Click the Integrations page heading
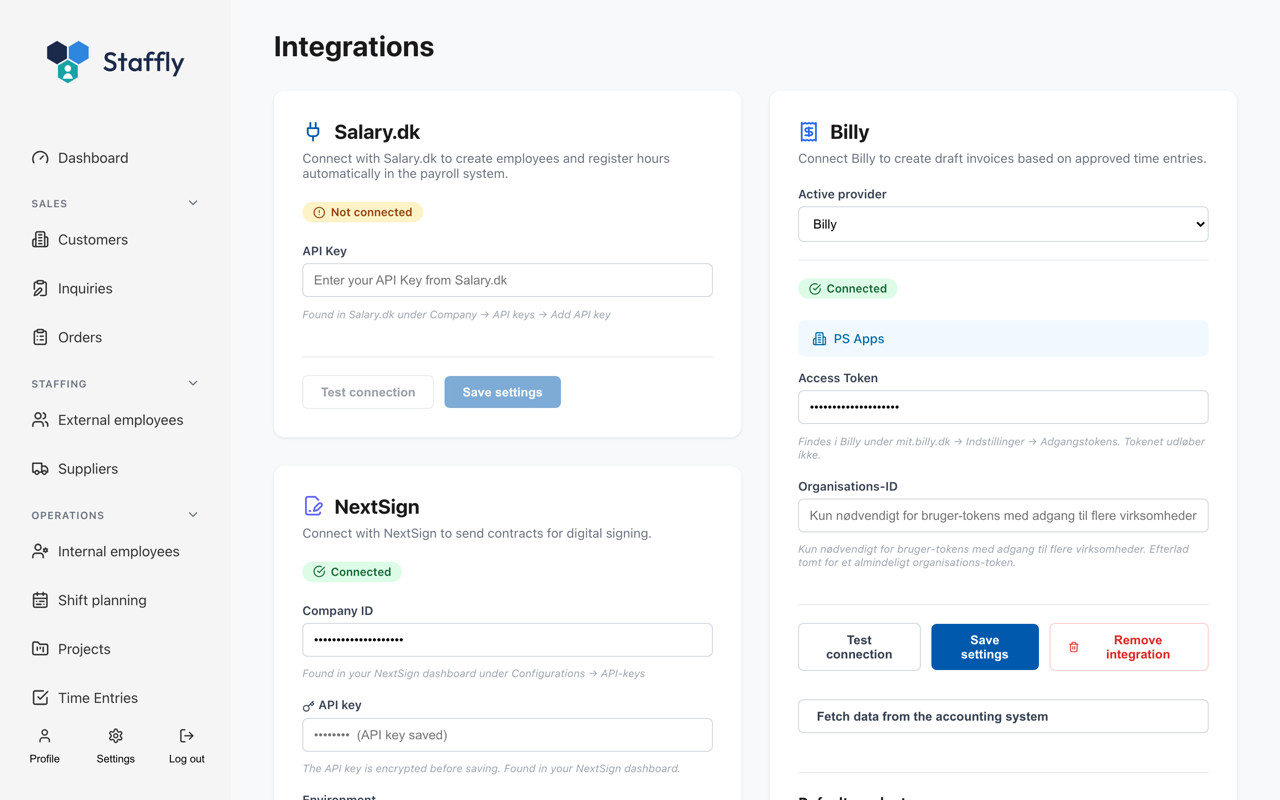The width and height of the screenshot is (1280, 800). coord(354,47)
